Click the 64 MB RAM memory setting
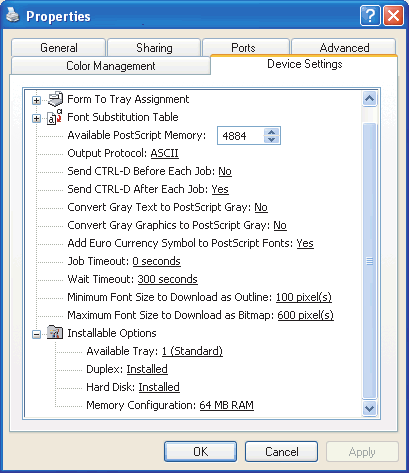 227,405
